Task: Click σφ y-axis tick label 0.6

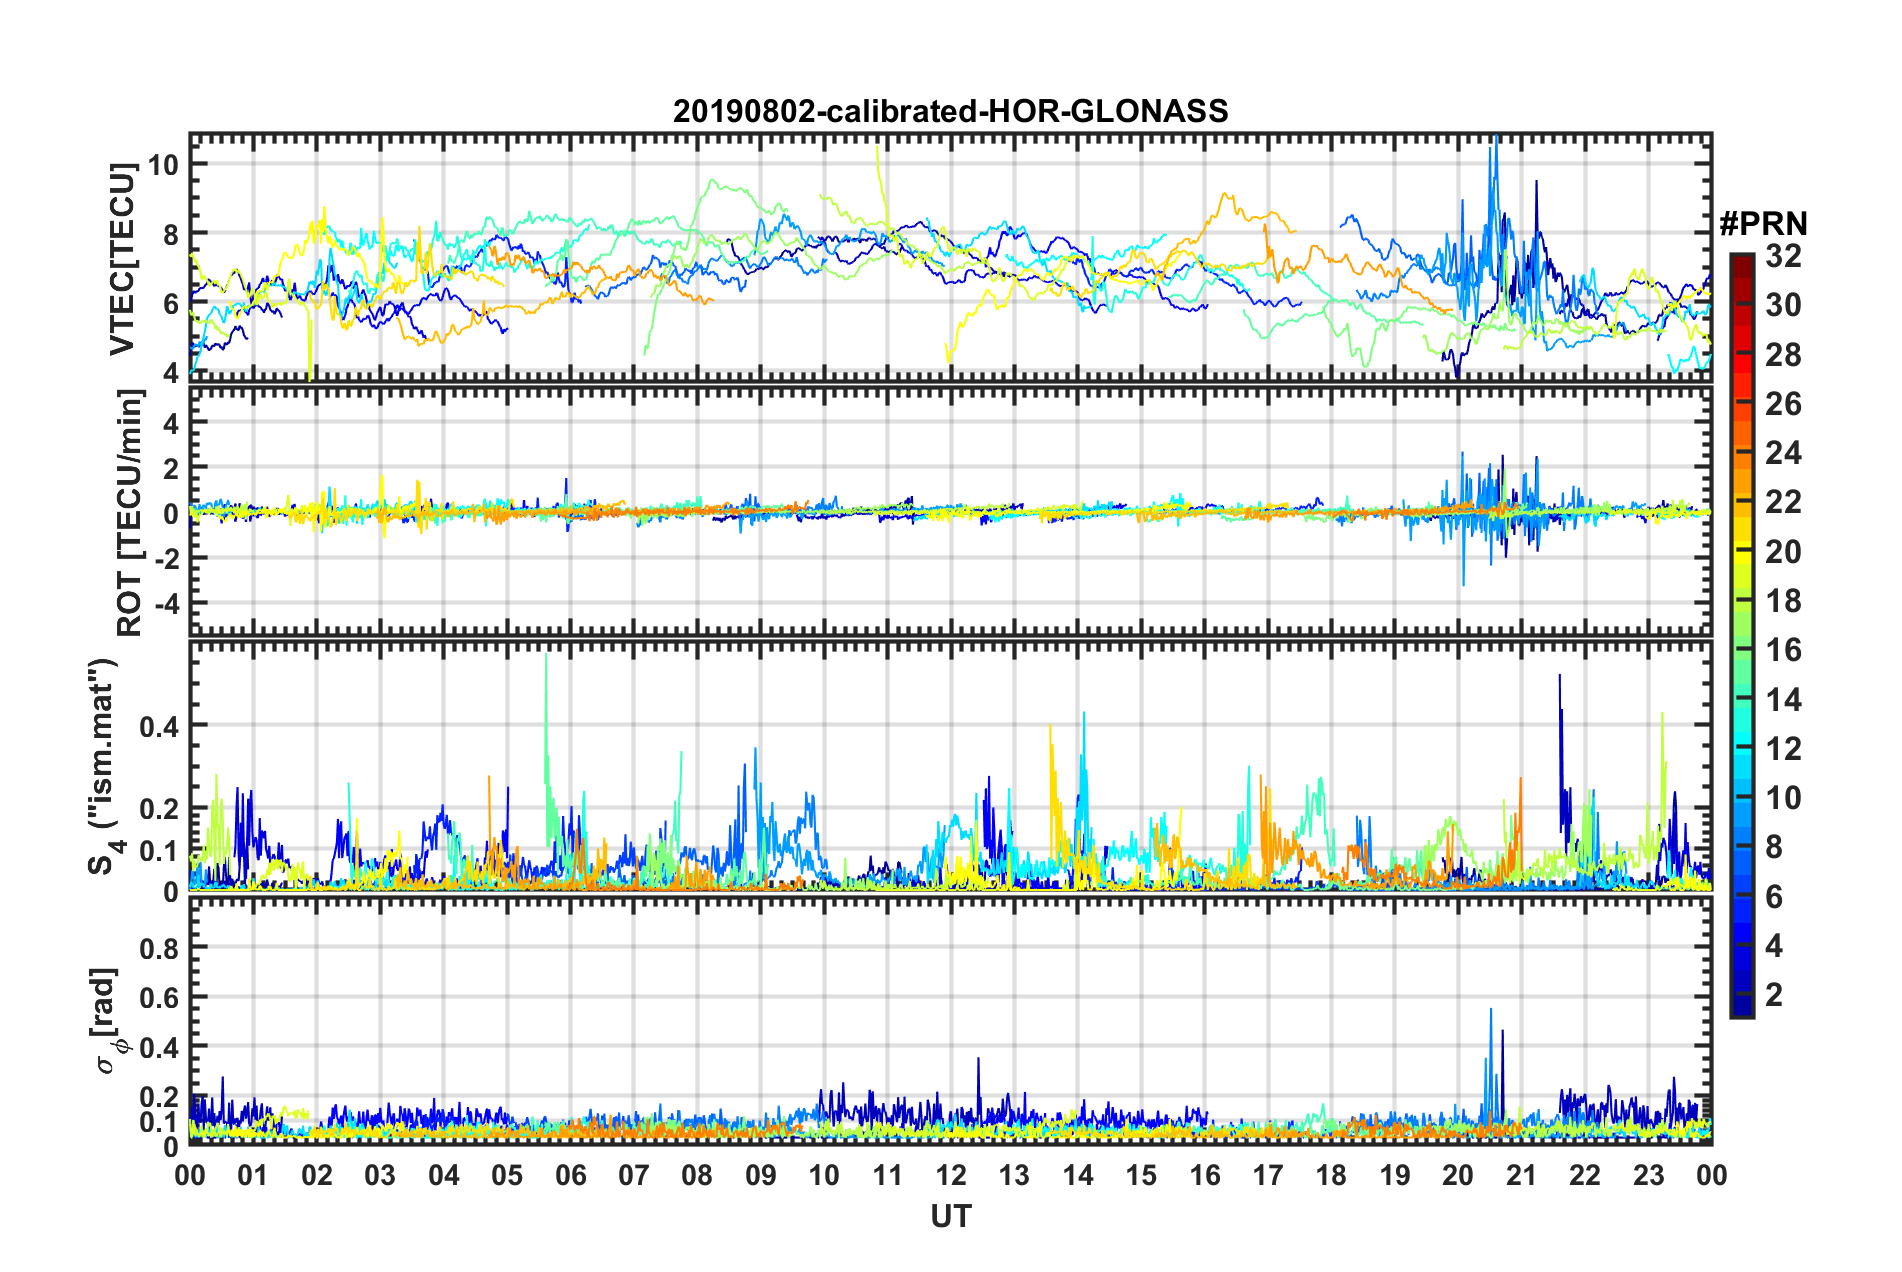Action: 158,997
